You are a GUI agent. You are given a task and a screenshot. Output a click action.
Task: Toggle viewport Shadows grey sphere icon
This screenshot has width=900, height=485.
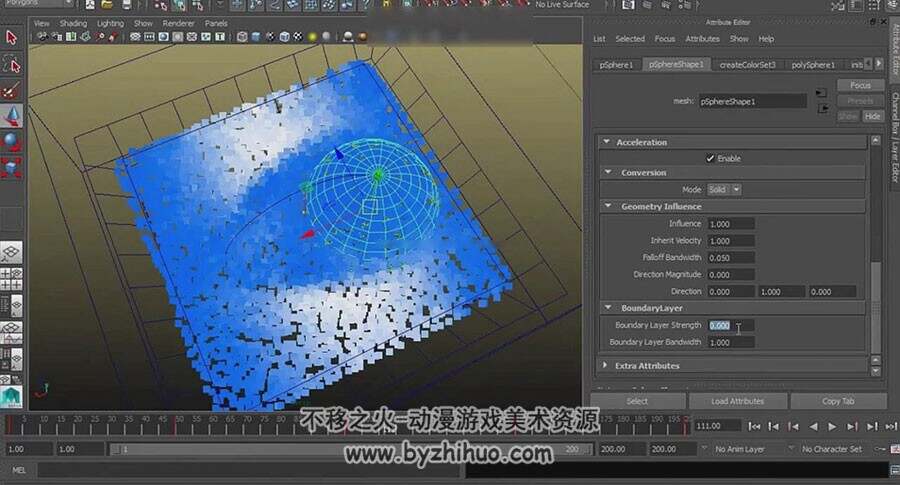coord(327,37)
